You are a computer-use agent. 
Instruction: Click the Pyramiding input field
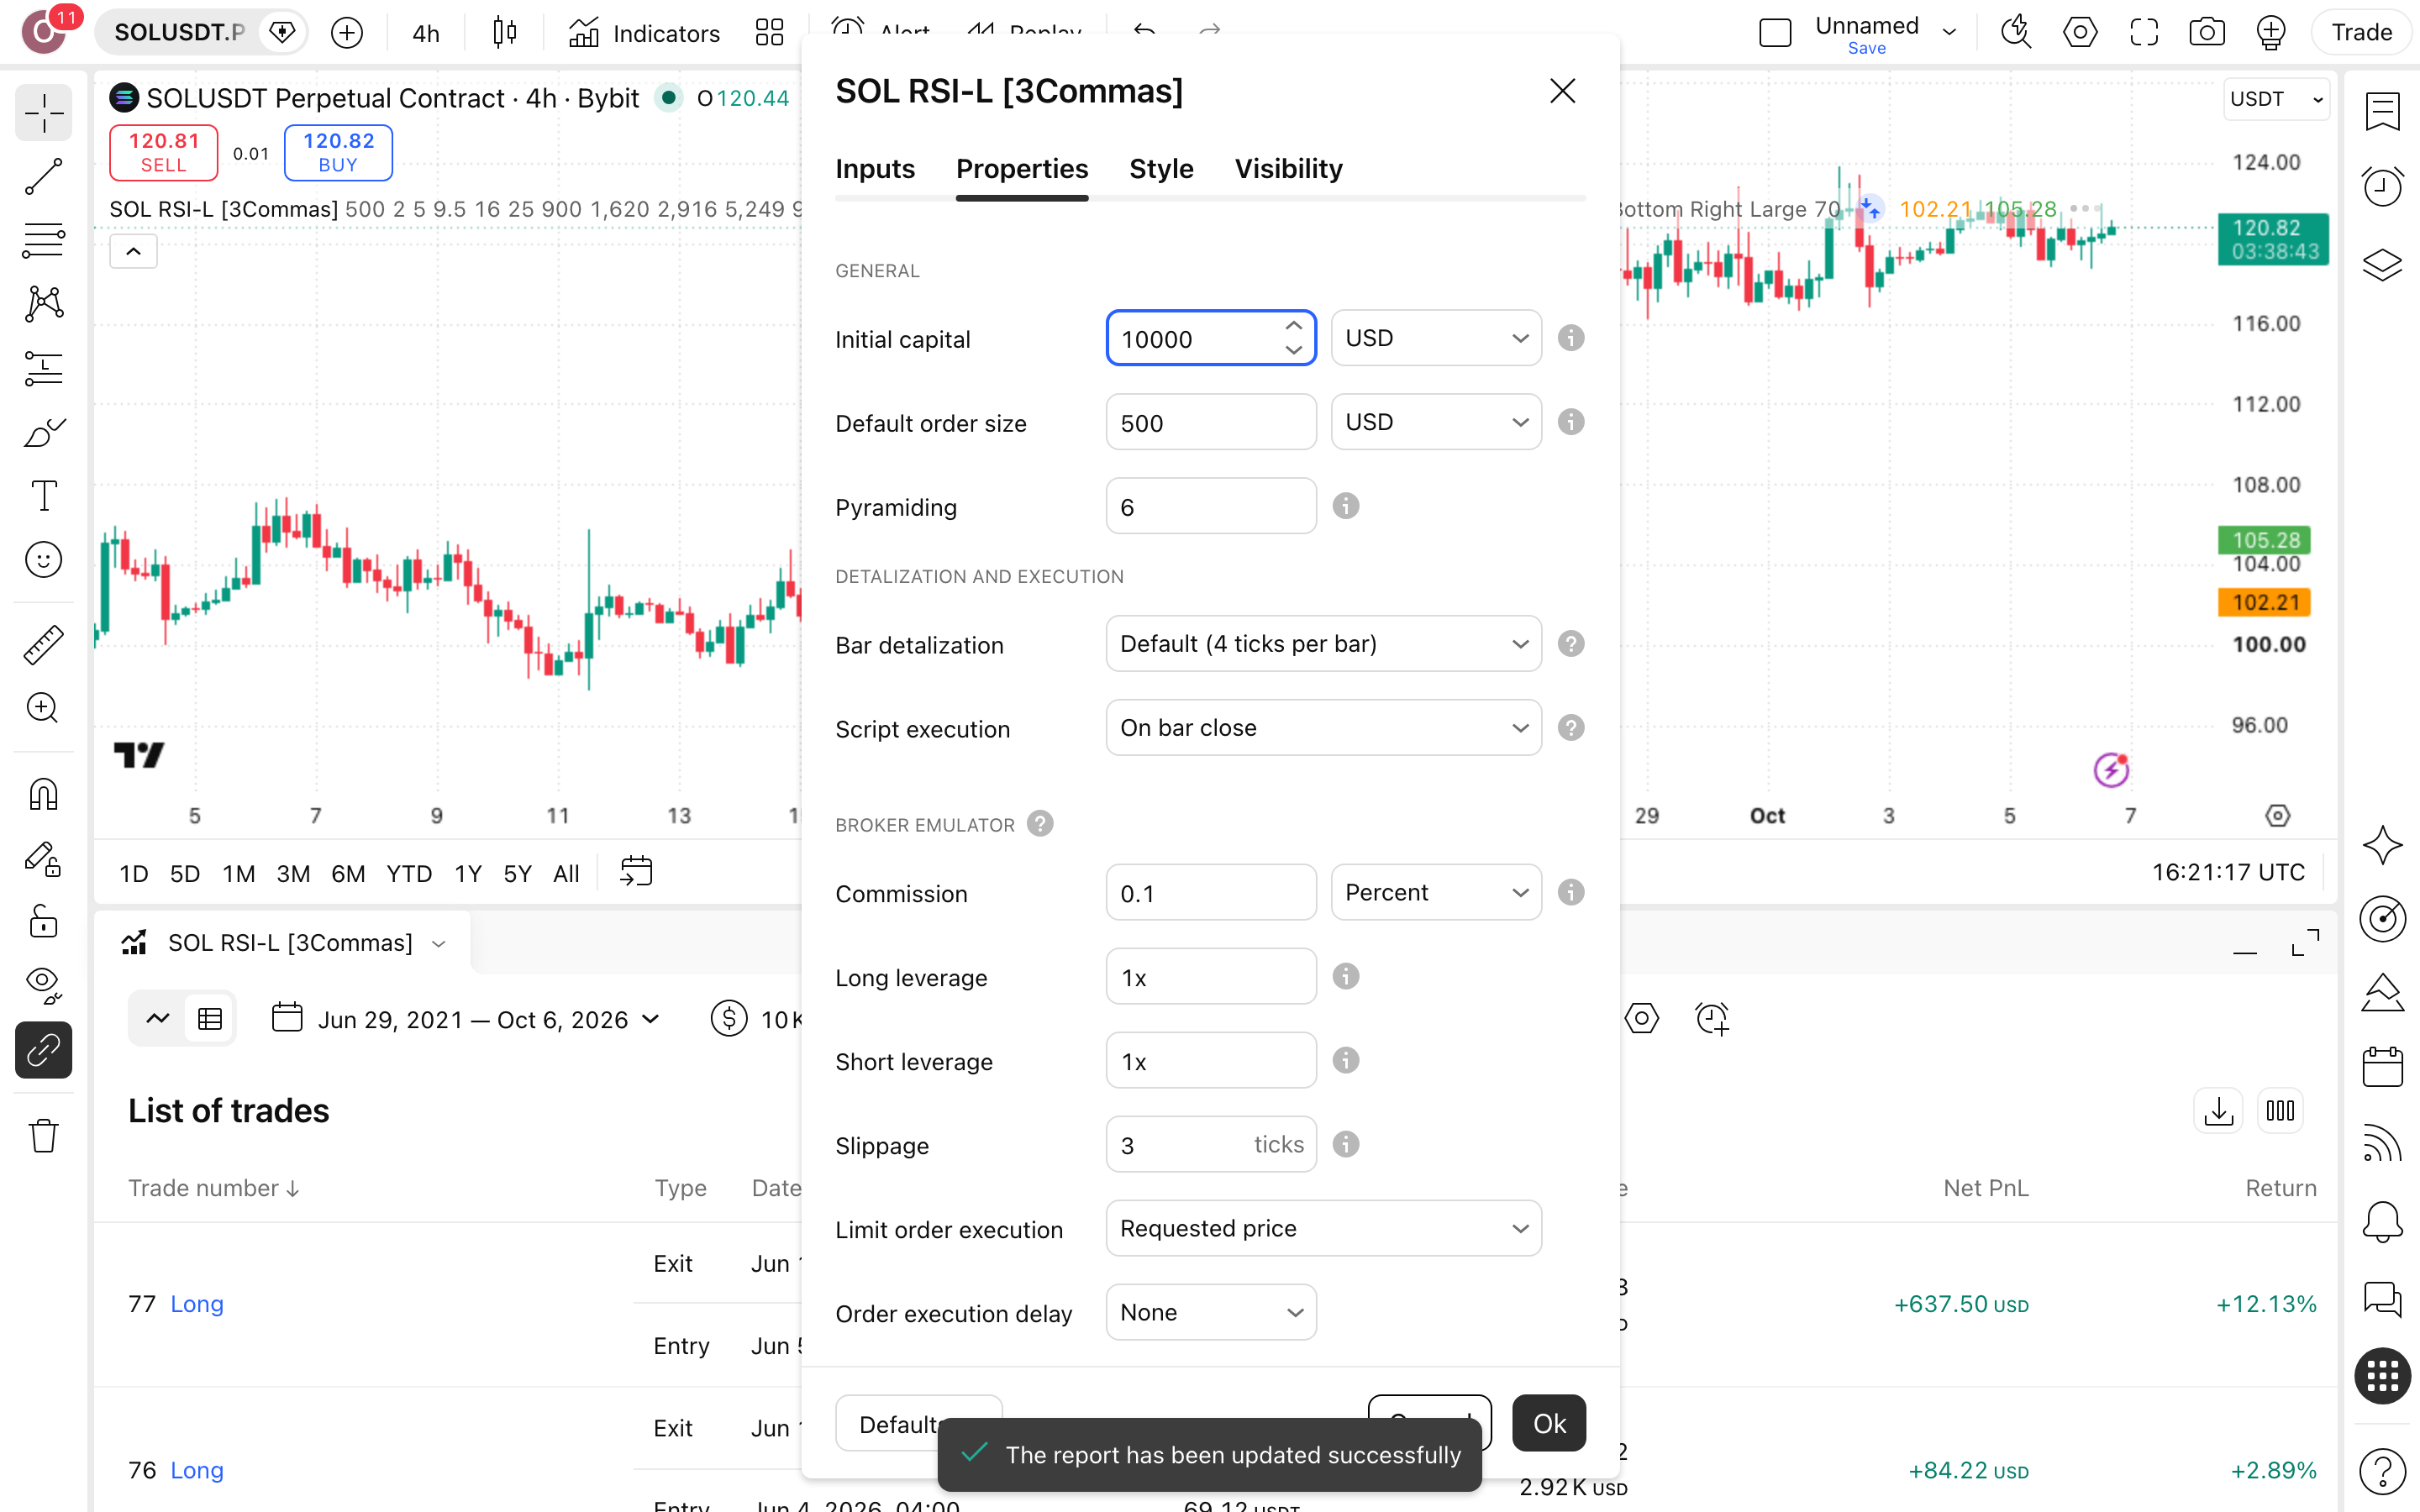(1211, 506)
